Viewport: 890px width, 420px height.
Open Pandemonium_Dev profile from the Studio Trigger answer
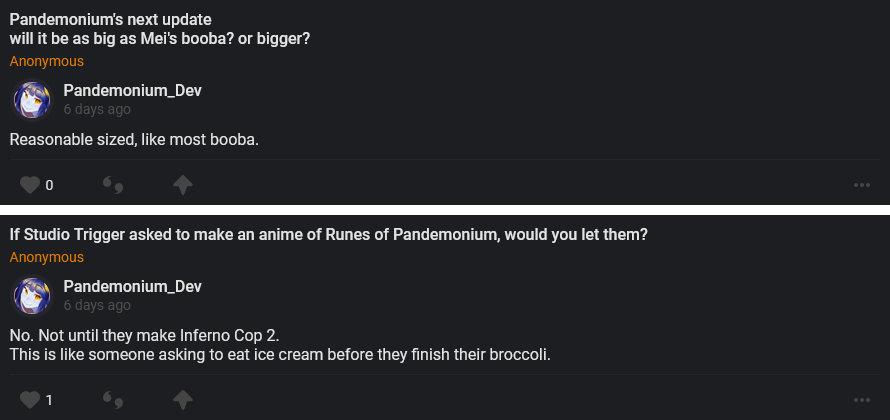tap(132, 287)
